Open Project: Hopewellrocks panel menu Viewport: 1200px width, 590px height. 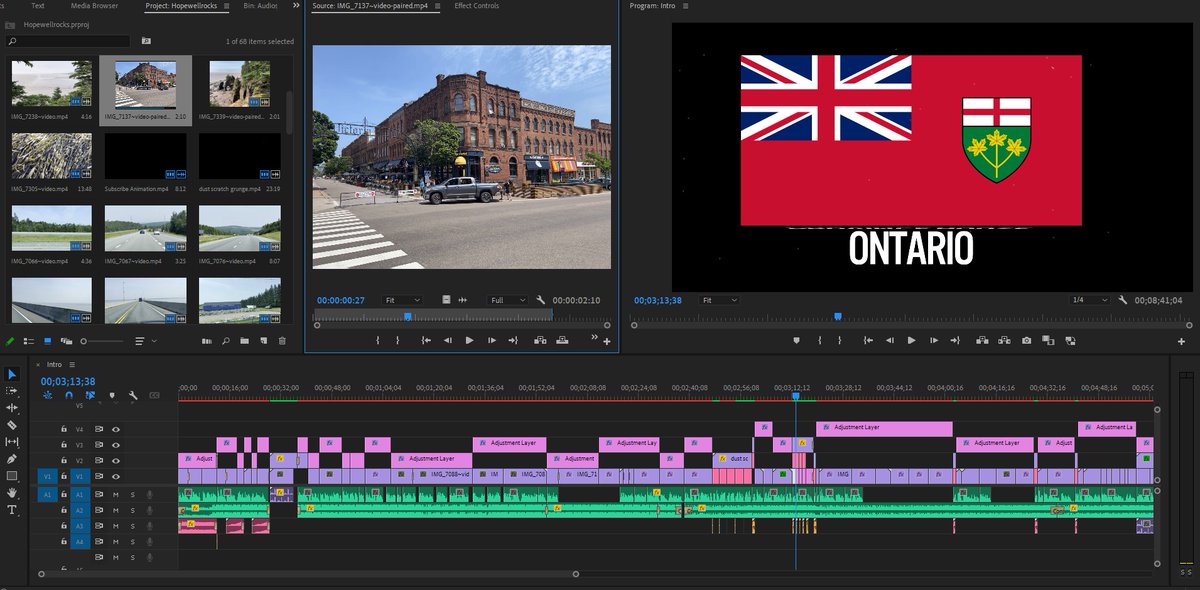[225, 6]
